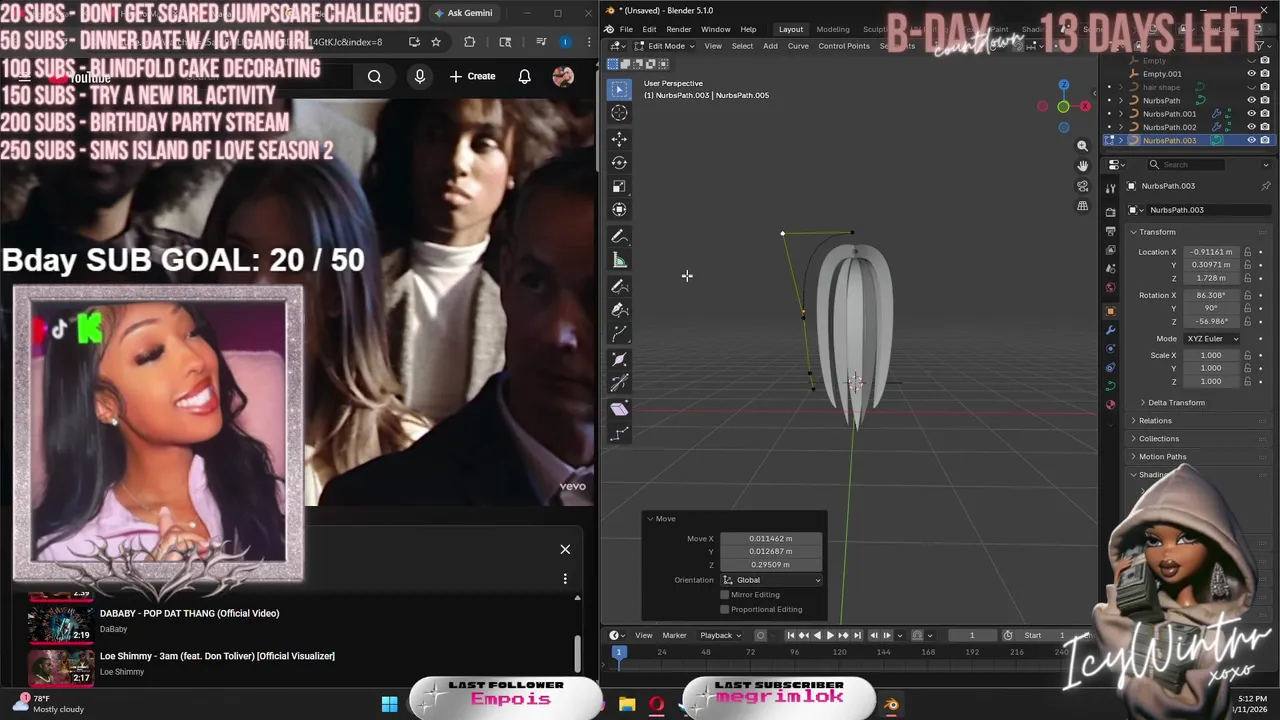Click the pin icon beside NurbsPath.003 header
The height and width of the screenshot is (720, 1280).
1265,186
